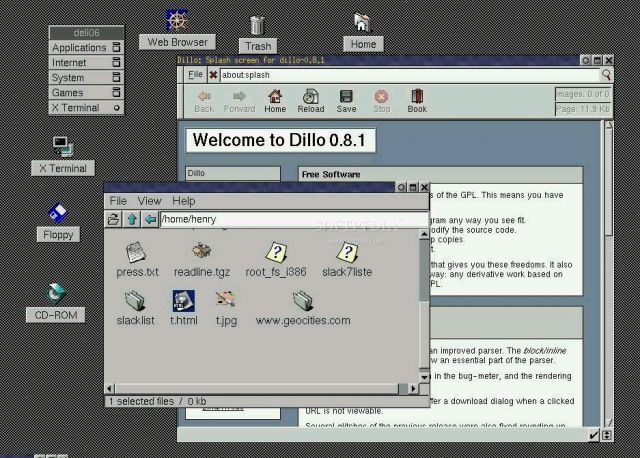Clear the URL with the red X icon
This screenshot has height=458, width=640.
213,75
